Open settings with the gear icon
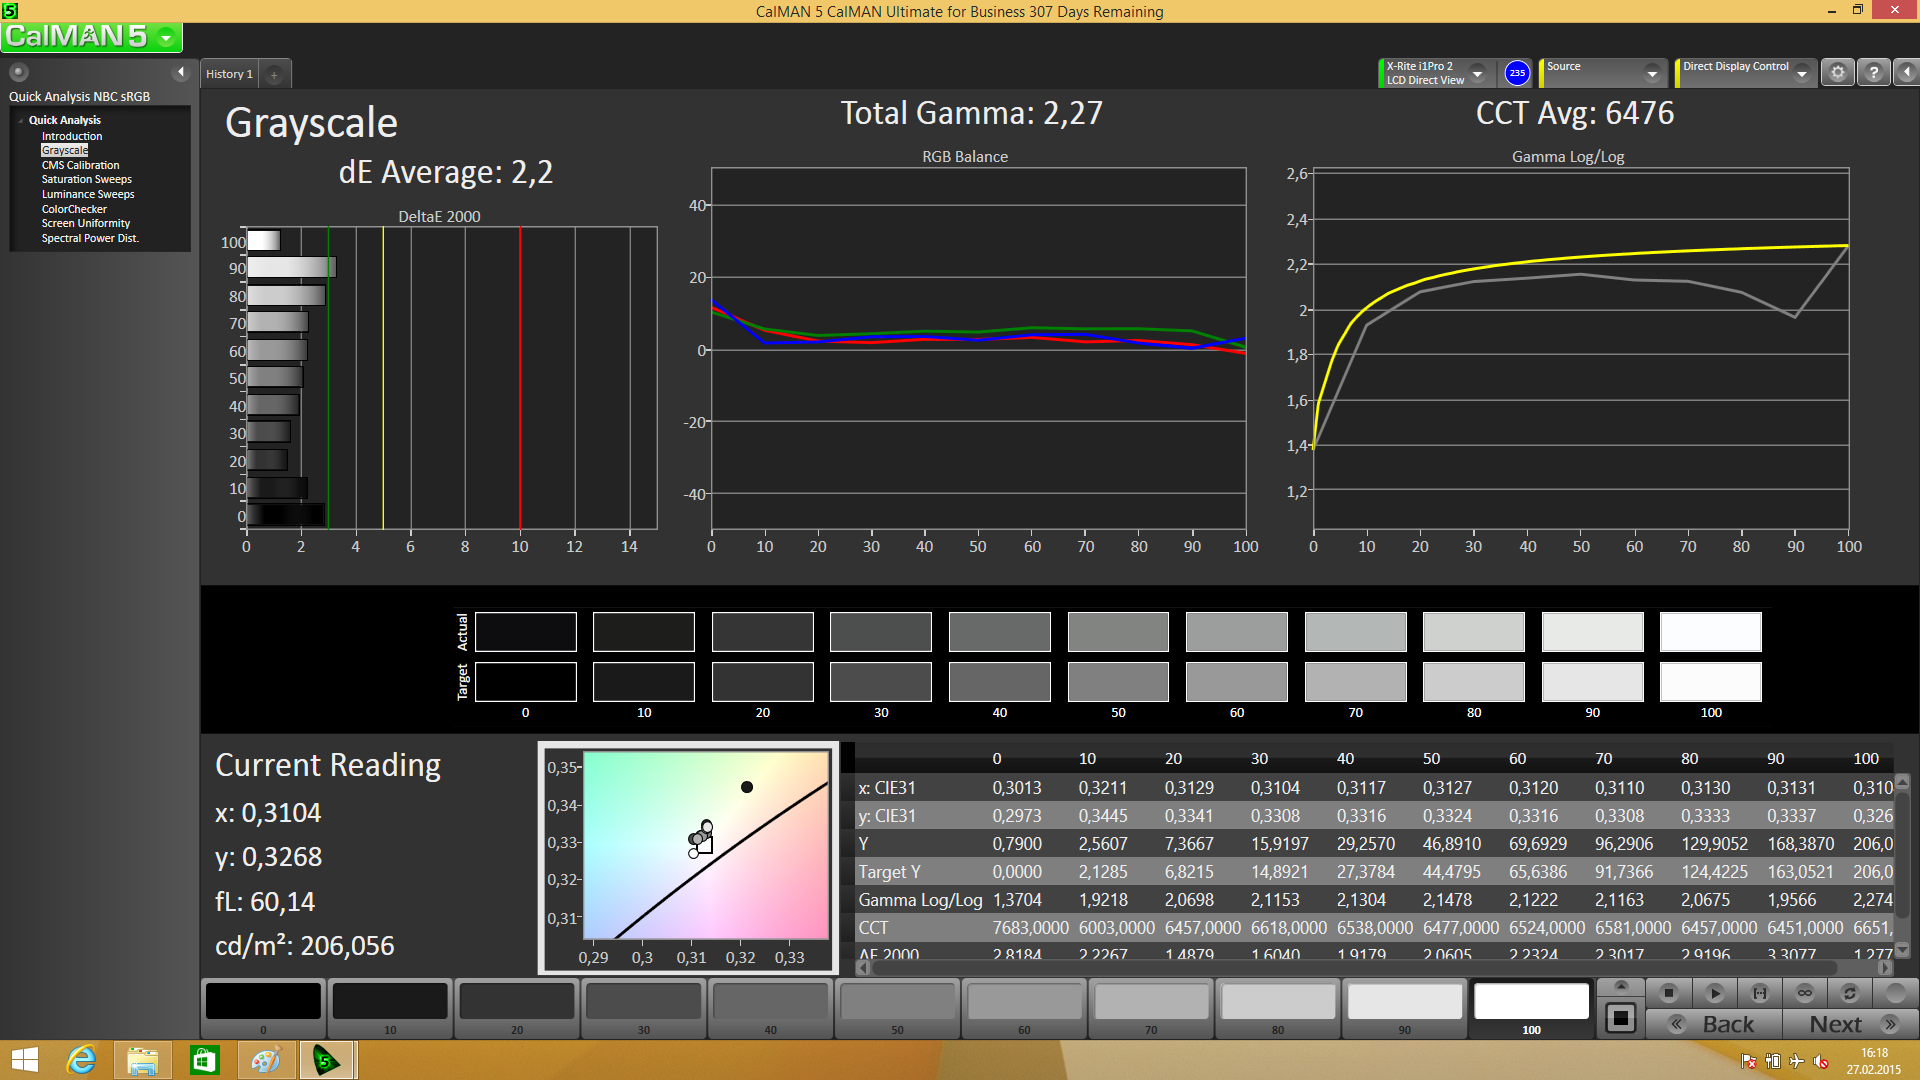Screen dimensions: 1920x1080 point(1837,72)
